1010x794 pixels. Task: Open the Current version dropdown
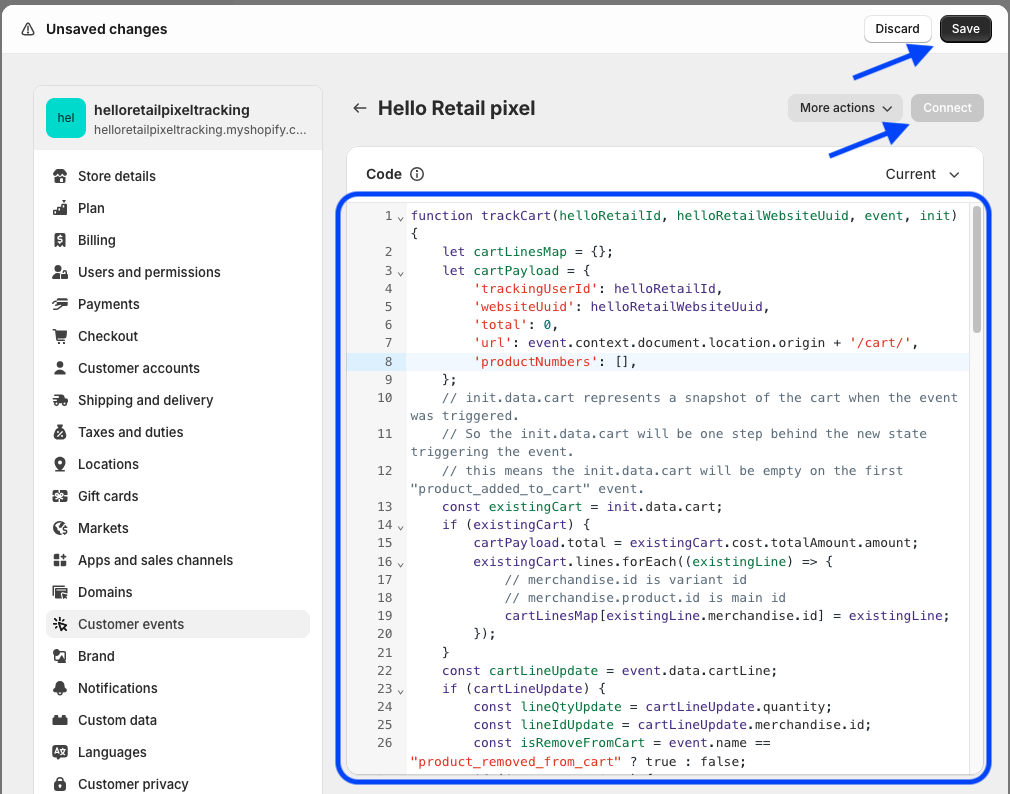[x=922, y=174]
